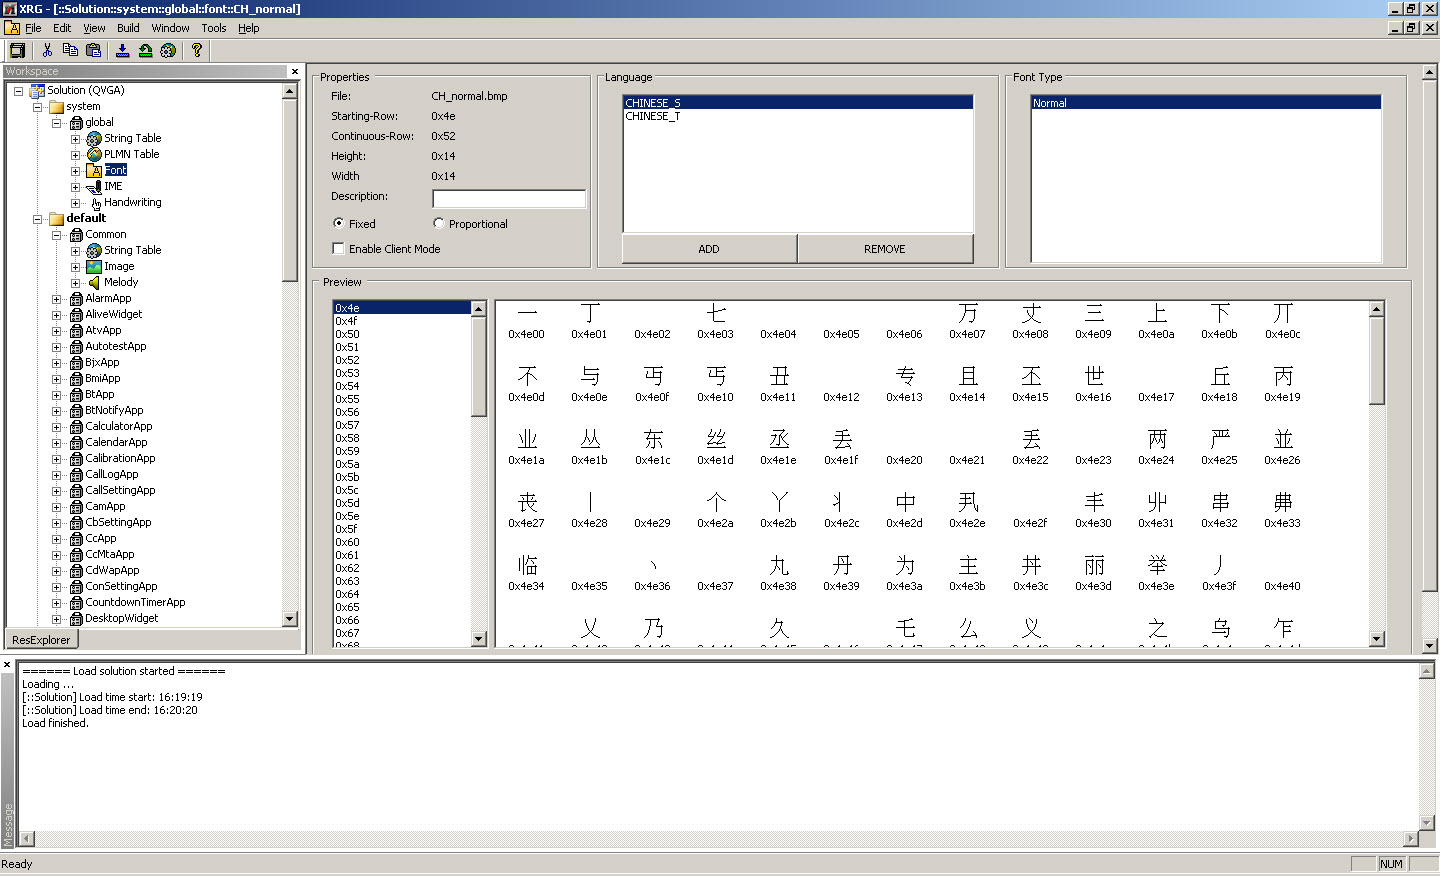Click the gear-globe build icon in toolbar
The height and width of the screenshot is (876, 1440).
168,50
